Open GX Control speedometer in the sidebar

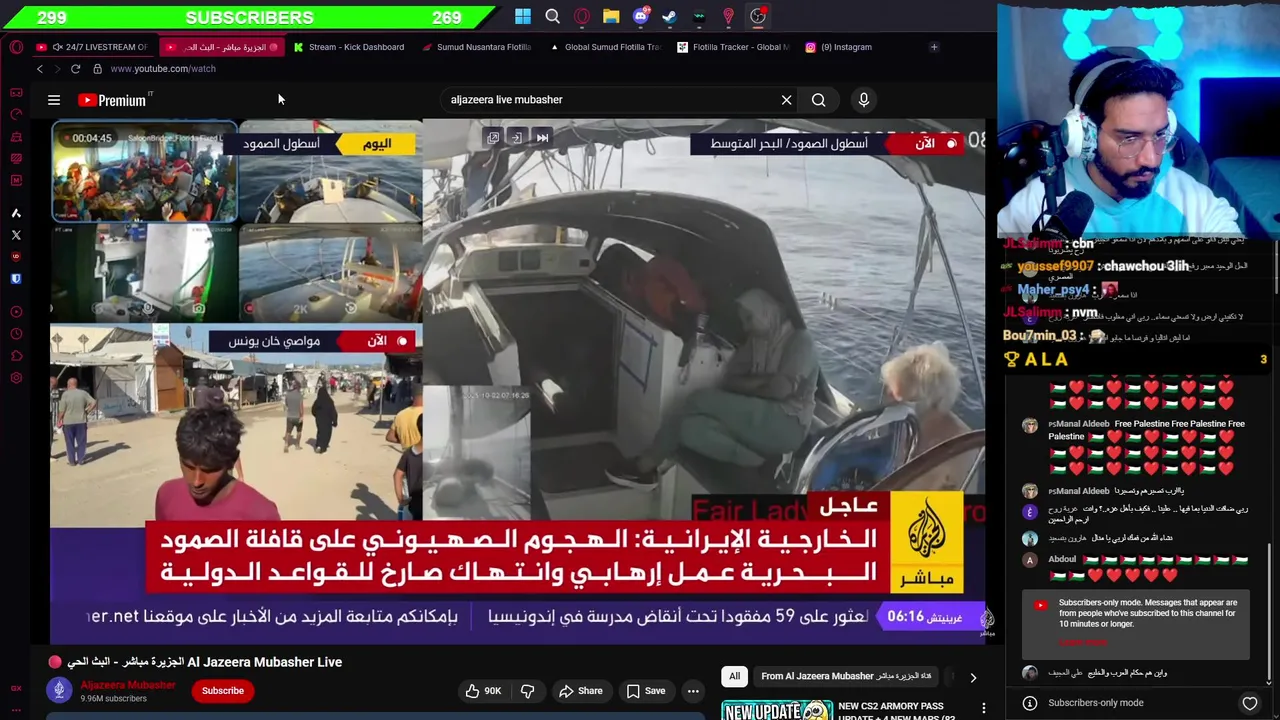point(16,114)
